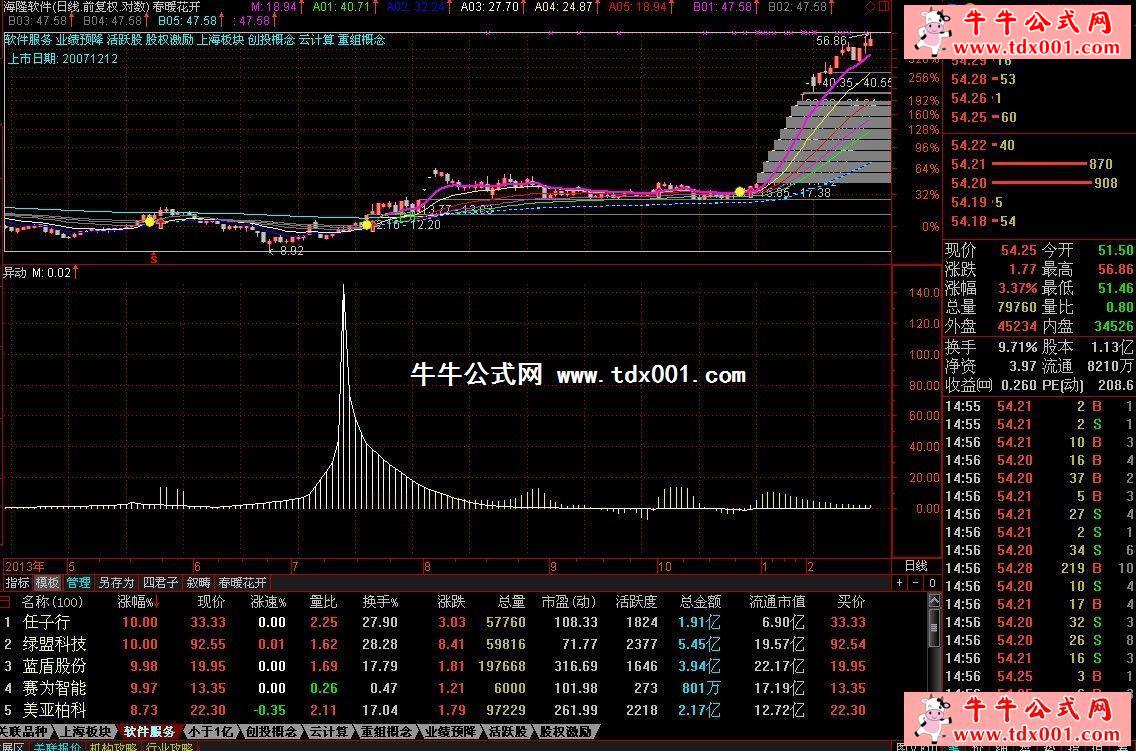Click the red S marker below the K-line
The width and height of the screenshot is (1136, 751).
tap(153, 257)
